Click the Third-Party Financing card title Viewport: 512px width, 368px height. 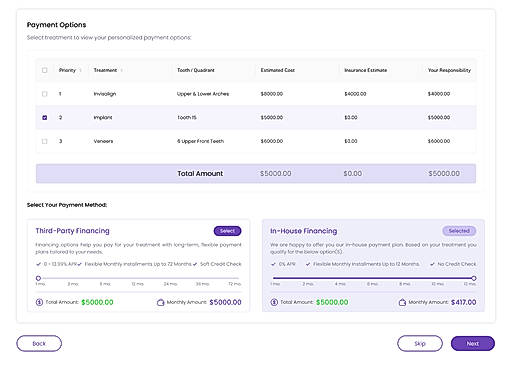click(72, 231)
